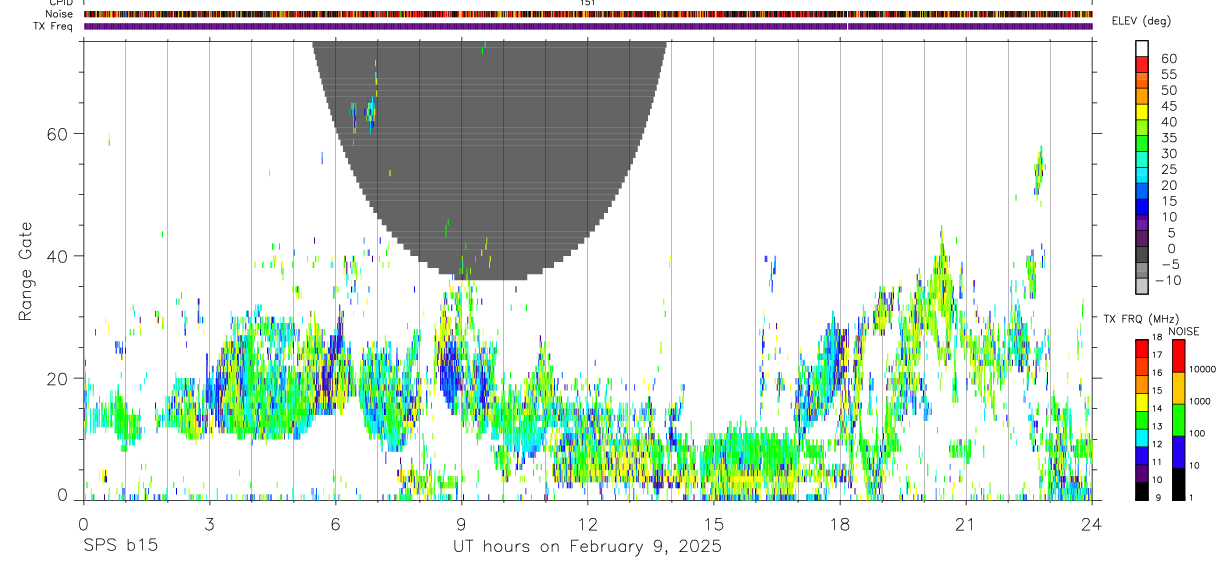
Task: Click the '13' label on the TX FRQ colorbar
Action: pyautogui.click(x=1156, y=426)
